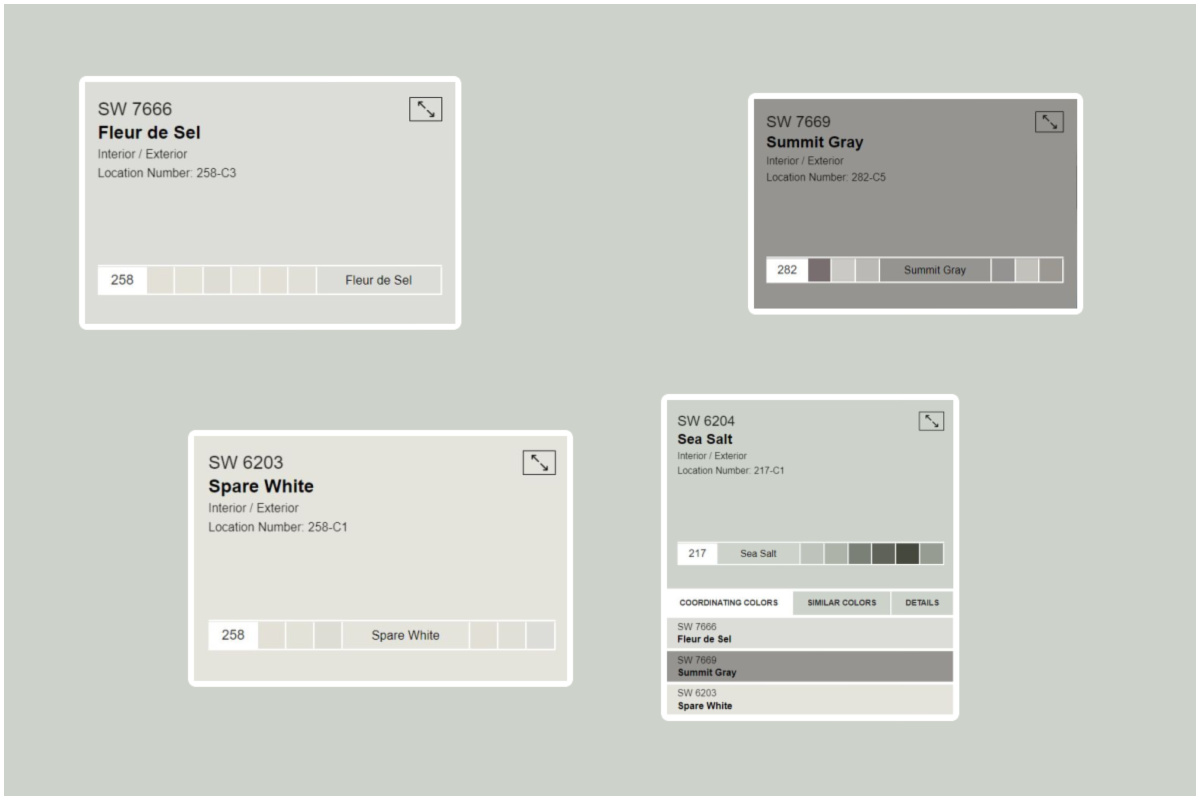Click the "Location Number: 217-C1" text
1200x800 pixels.
point(731,470)
